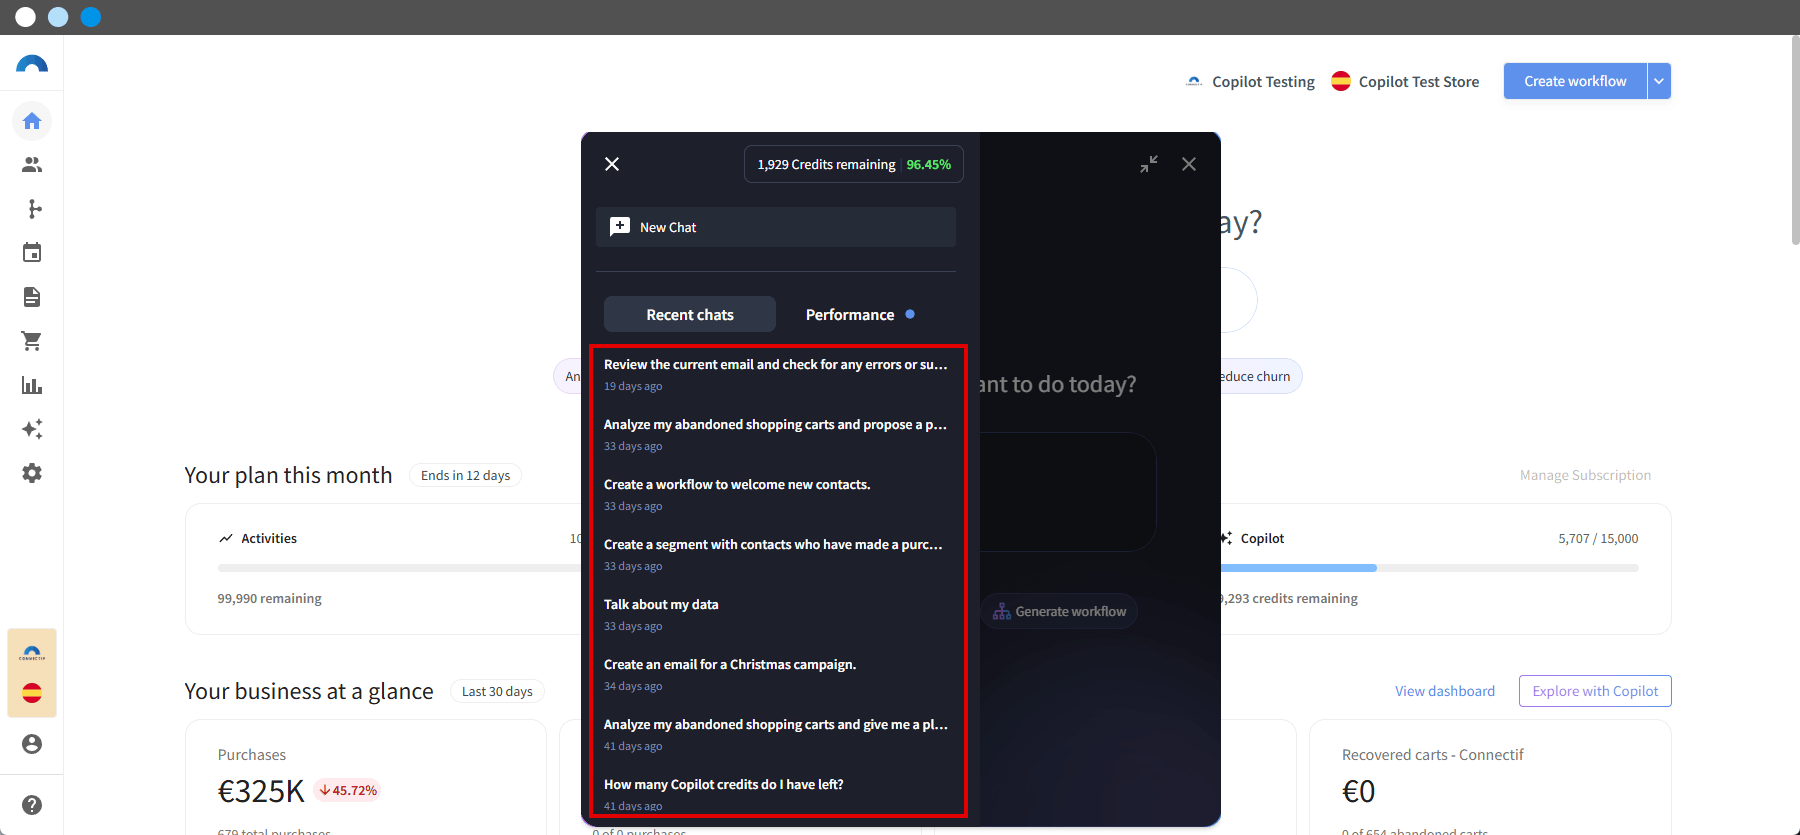
Task: Open the Copilot sparkle icon
Action: click(x=32, y=429)
